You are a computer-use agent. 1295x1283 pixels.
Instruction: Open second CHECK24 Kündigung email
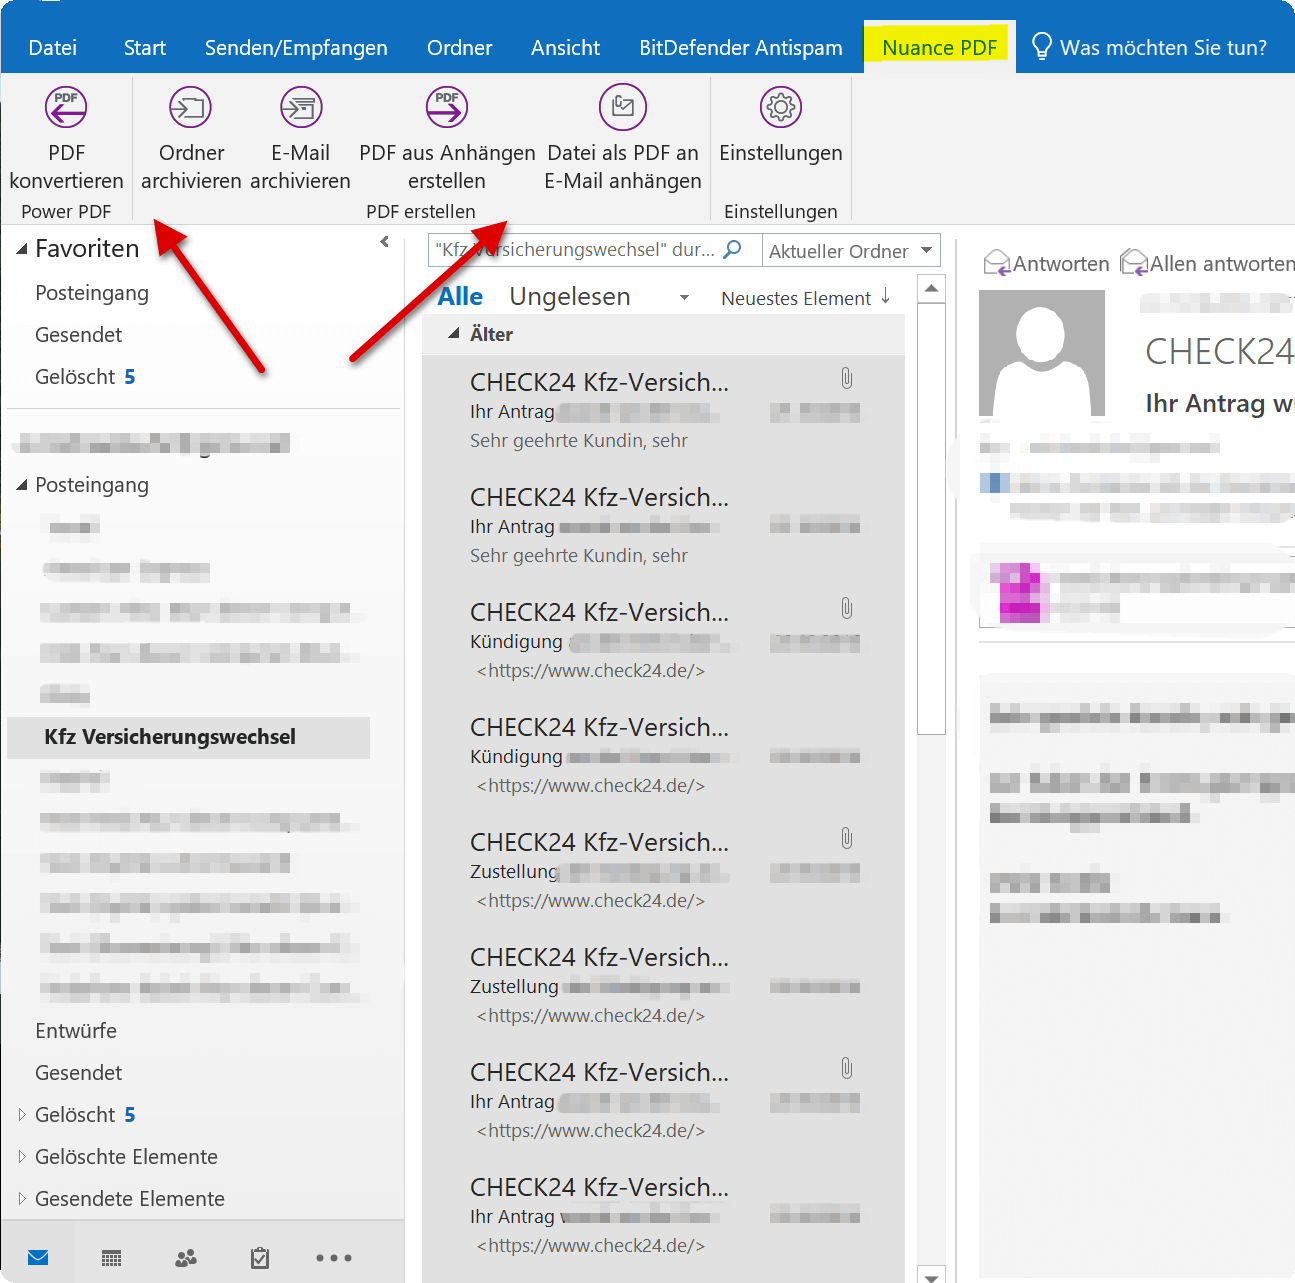pos(664,756)
